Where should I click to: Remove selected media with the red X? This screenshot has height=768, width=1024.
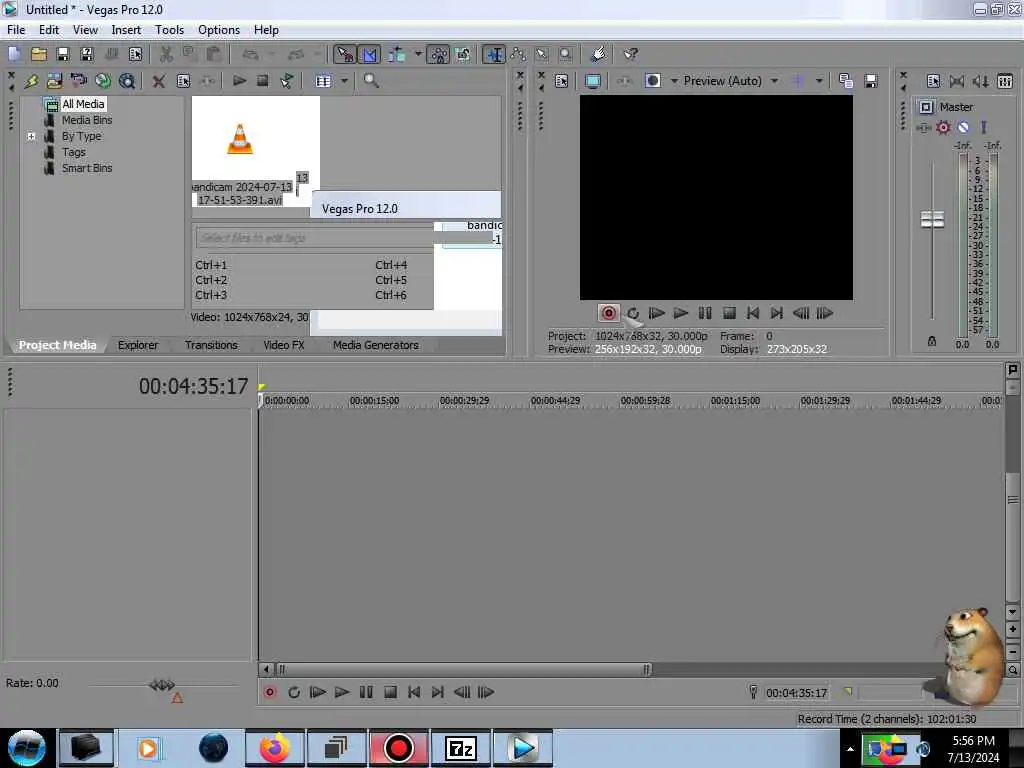[159, 81]
